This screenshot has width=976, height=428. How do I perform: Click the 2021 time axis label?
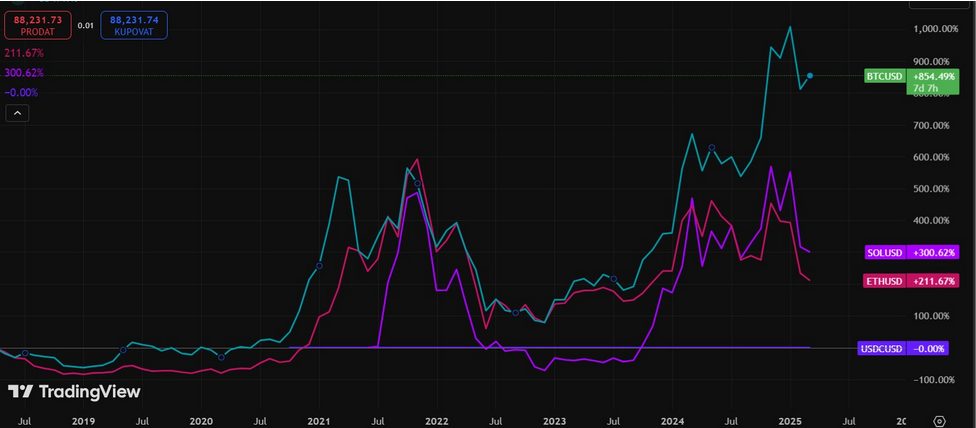coord(319,421)
